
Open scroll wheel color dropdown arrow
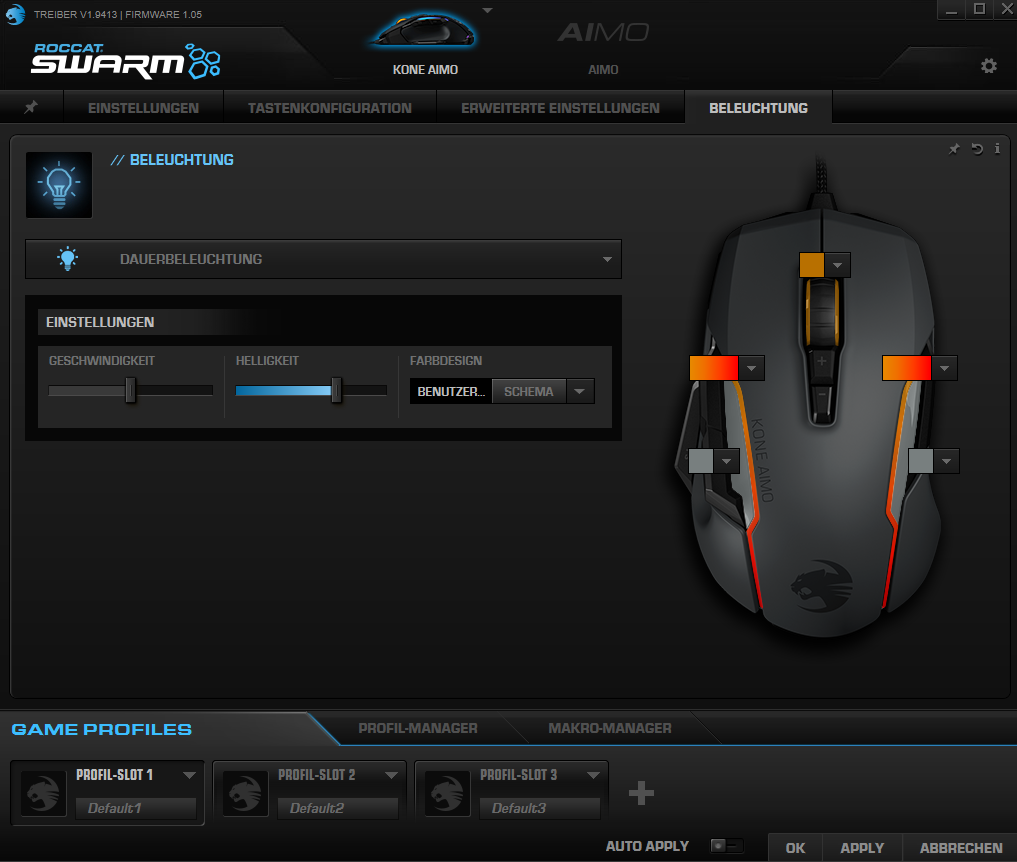click(x=837, y=265)
